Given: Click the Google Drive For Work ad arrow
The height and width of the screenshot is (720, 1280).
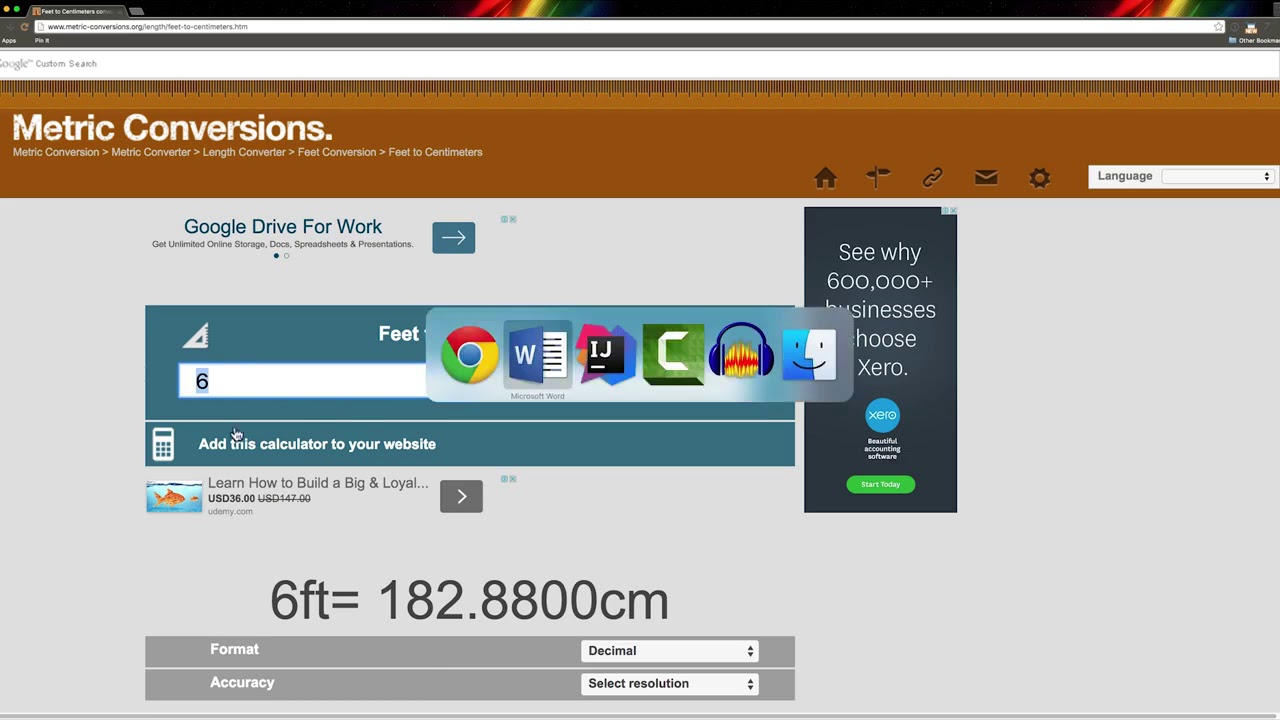Looking at the screenshot, I should tap(454, 238).
